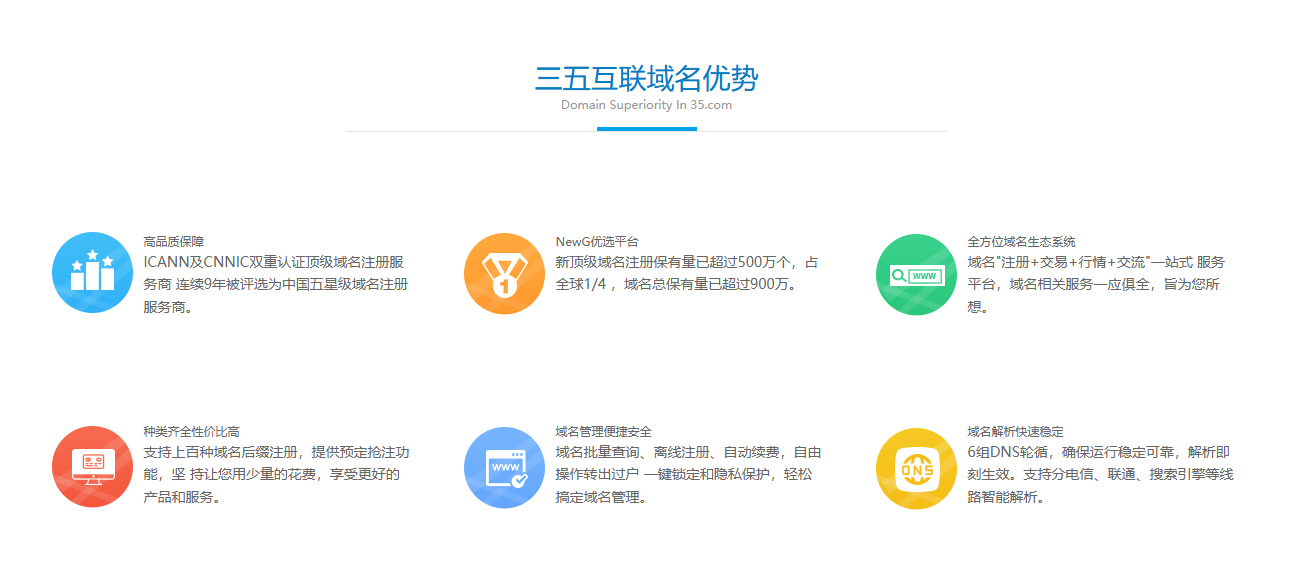
Task: Select the NewG优选平台 heading
Action: 596,241
